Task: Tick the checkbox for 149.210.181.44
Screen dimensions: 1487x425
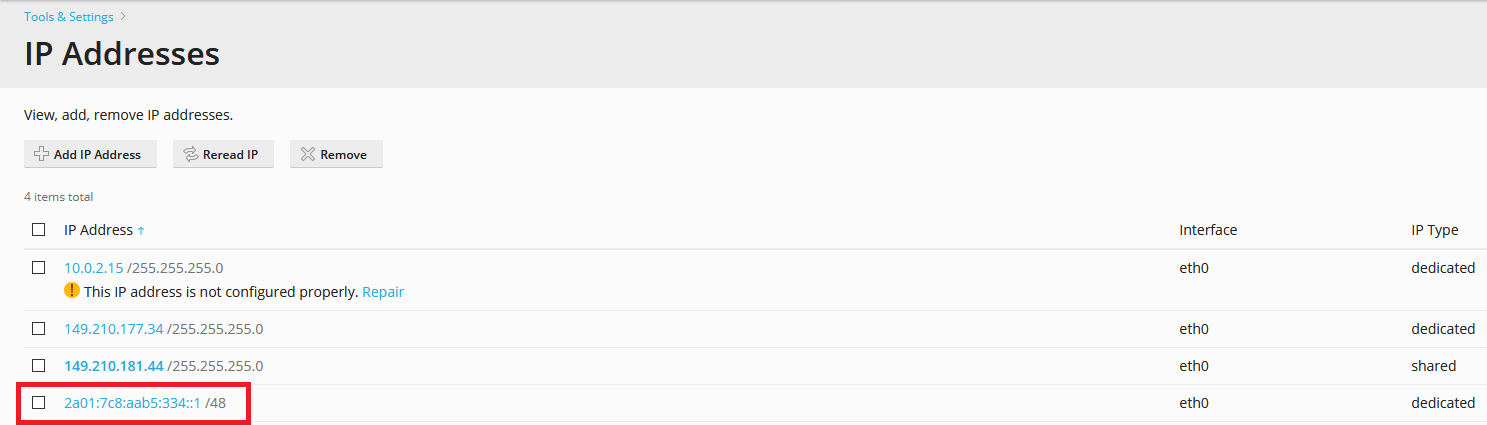Action: click(x=38, y=365)
